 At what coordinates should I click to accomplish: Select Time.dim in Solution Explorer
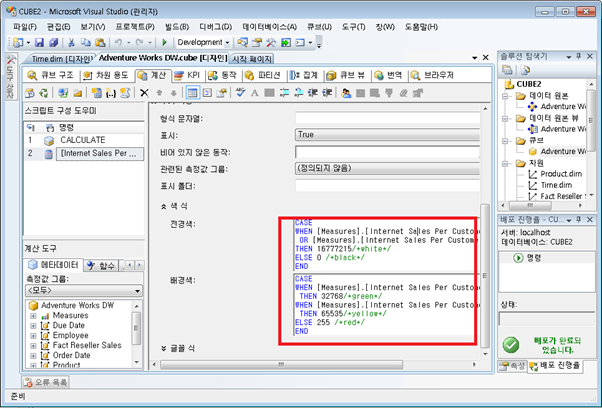556,185
